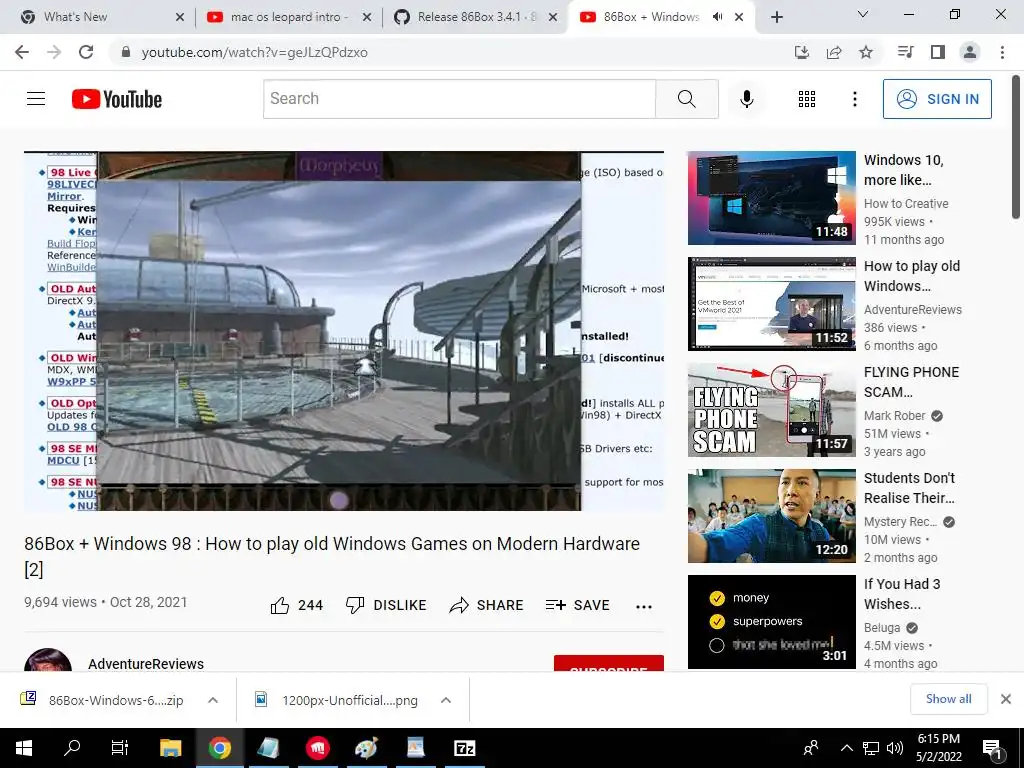
Task: Open If You Had 3 Wishes thumbnail
Action: coord(771,622)
